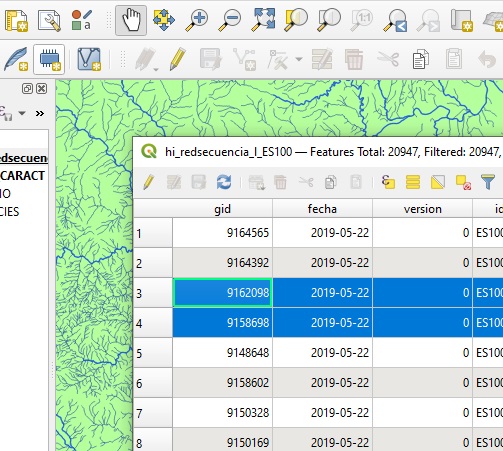Click New Temporary Scratch Layer chip icon
Screen dimensions: 503x451
click(x=49, y=59)
